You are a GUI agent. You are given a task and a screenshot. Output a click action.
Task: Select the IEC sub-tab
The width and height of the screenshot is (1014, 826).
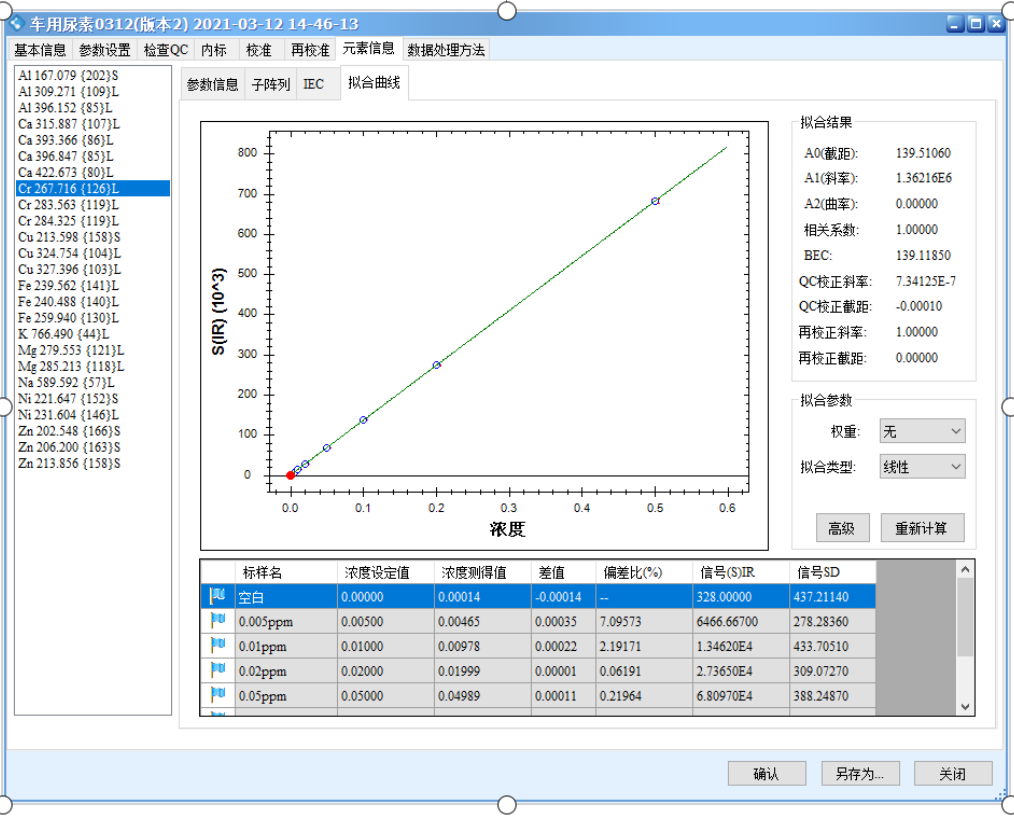313,85
